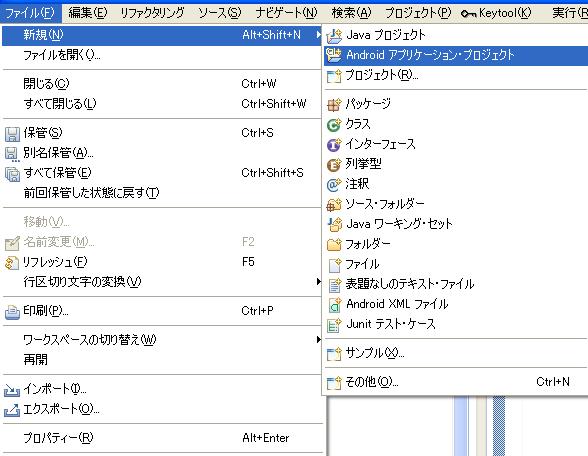
Task: Click the 注釈 annotation icon
Action: click(x=334, y=184)
